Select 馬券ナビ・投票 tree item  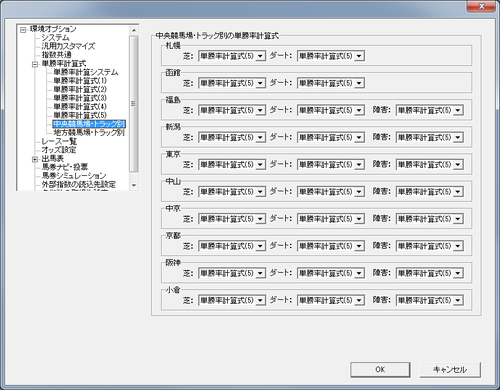65,167
